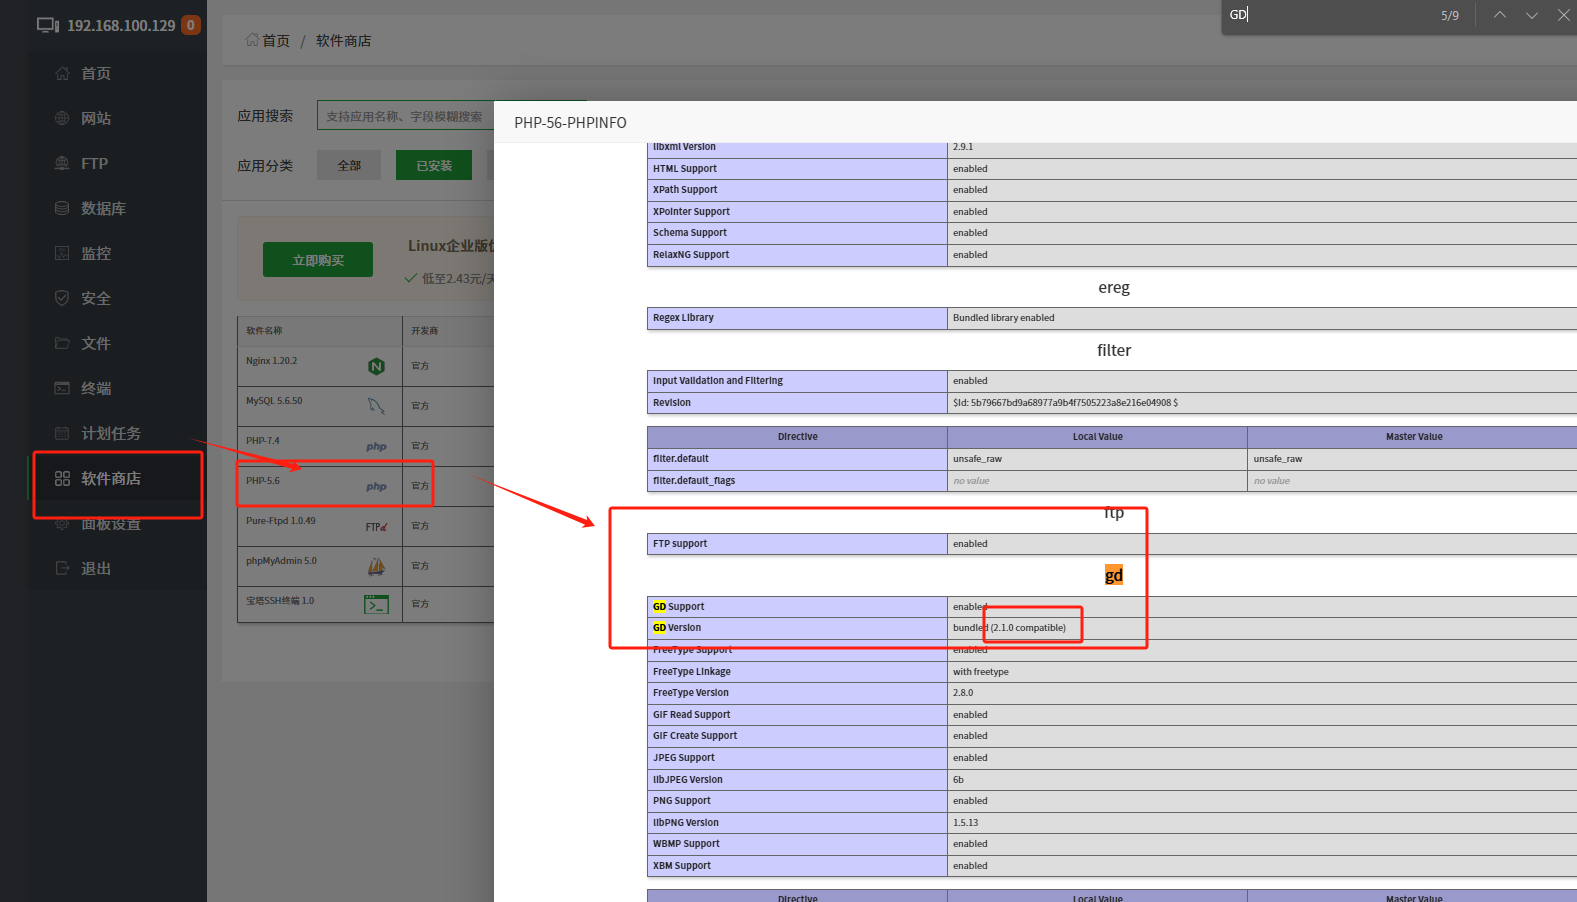
Task: Close the browser find bar
Action: coord(1563,15)
